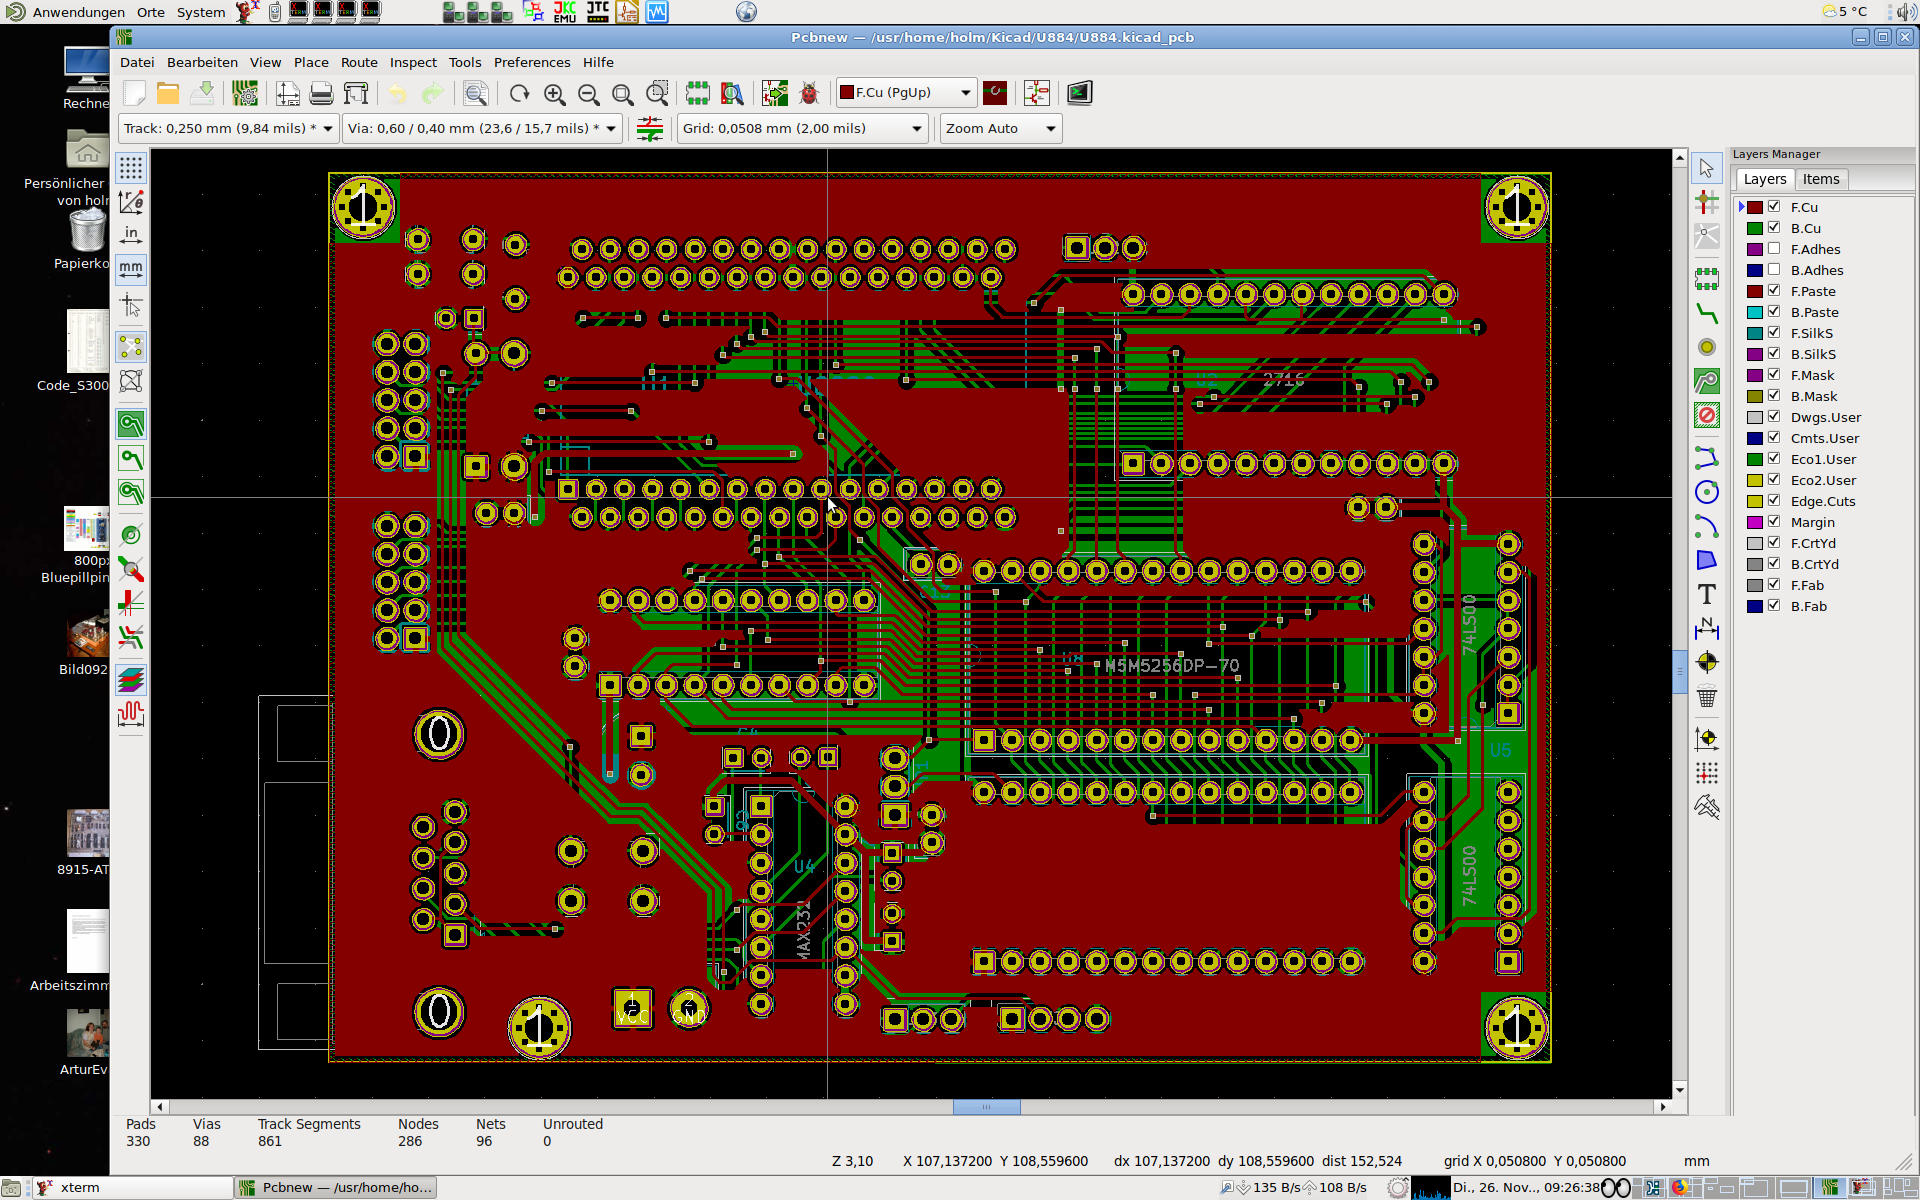The width and height of the screenshot is (1920, 1200).
Task: Switch to the Items tab
Action: point(1821,179)
